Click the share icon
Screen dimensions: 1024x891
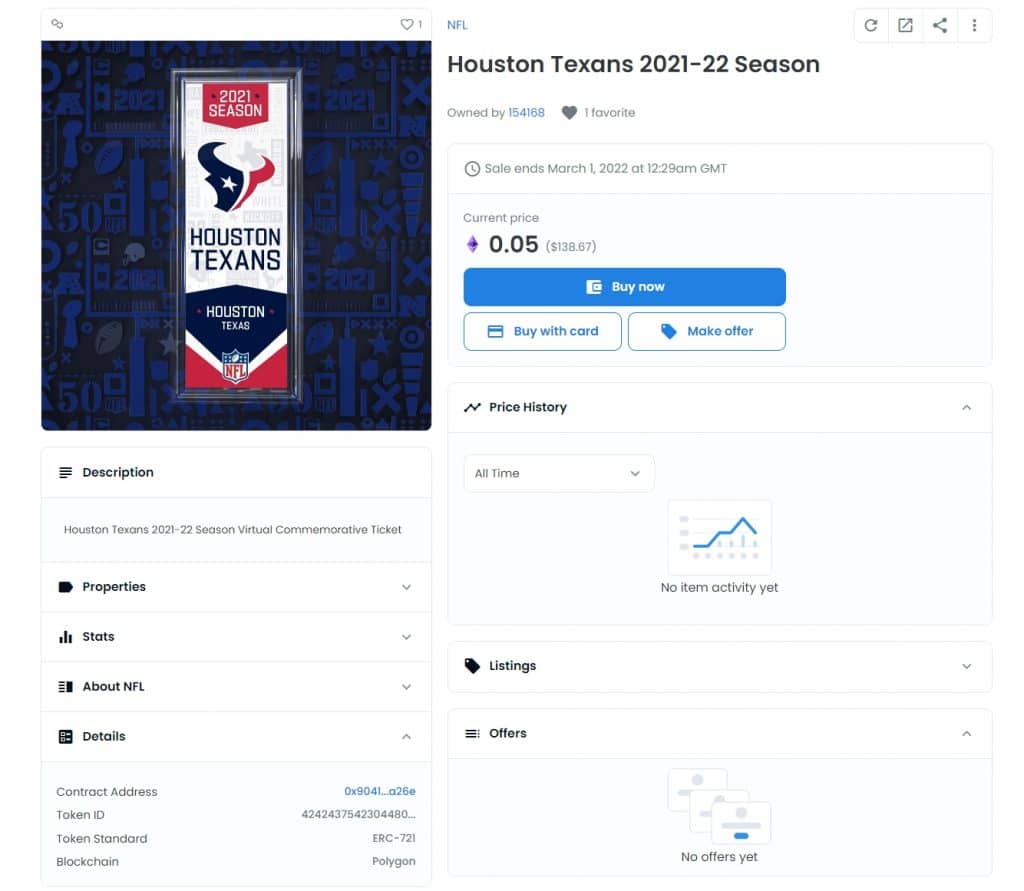point(940,25)
